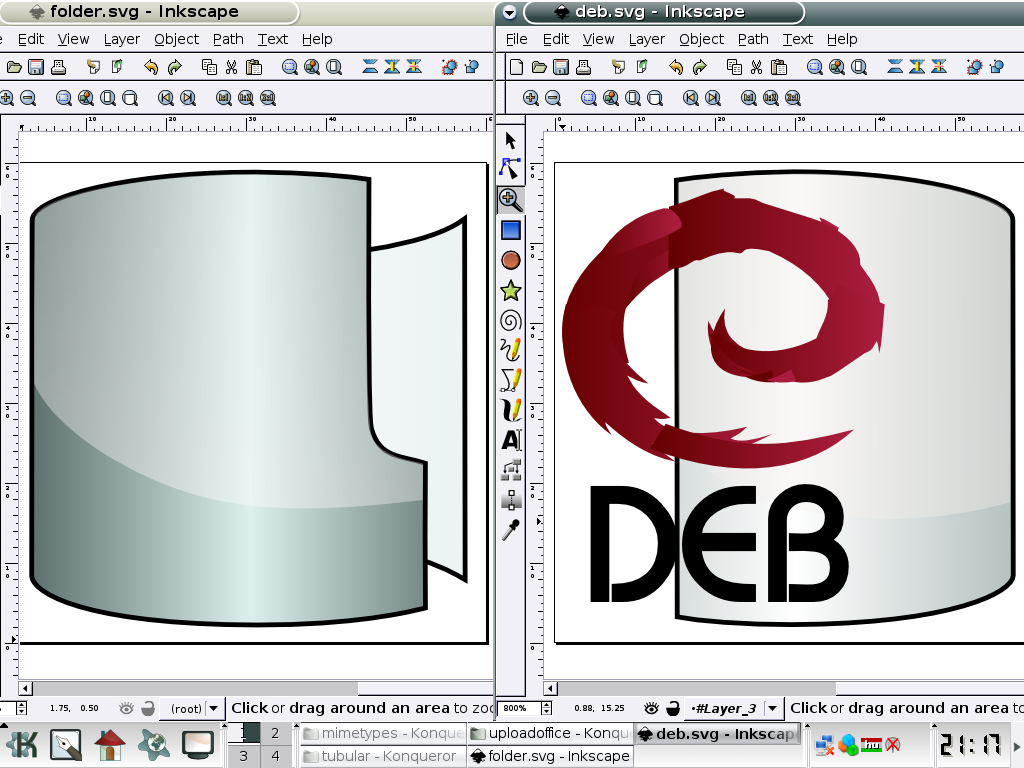The width and height of the screenshot is (1024, 768).
Task: Select the Ellipse circle tool in toolbox
Action: click(511, 261)
